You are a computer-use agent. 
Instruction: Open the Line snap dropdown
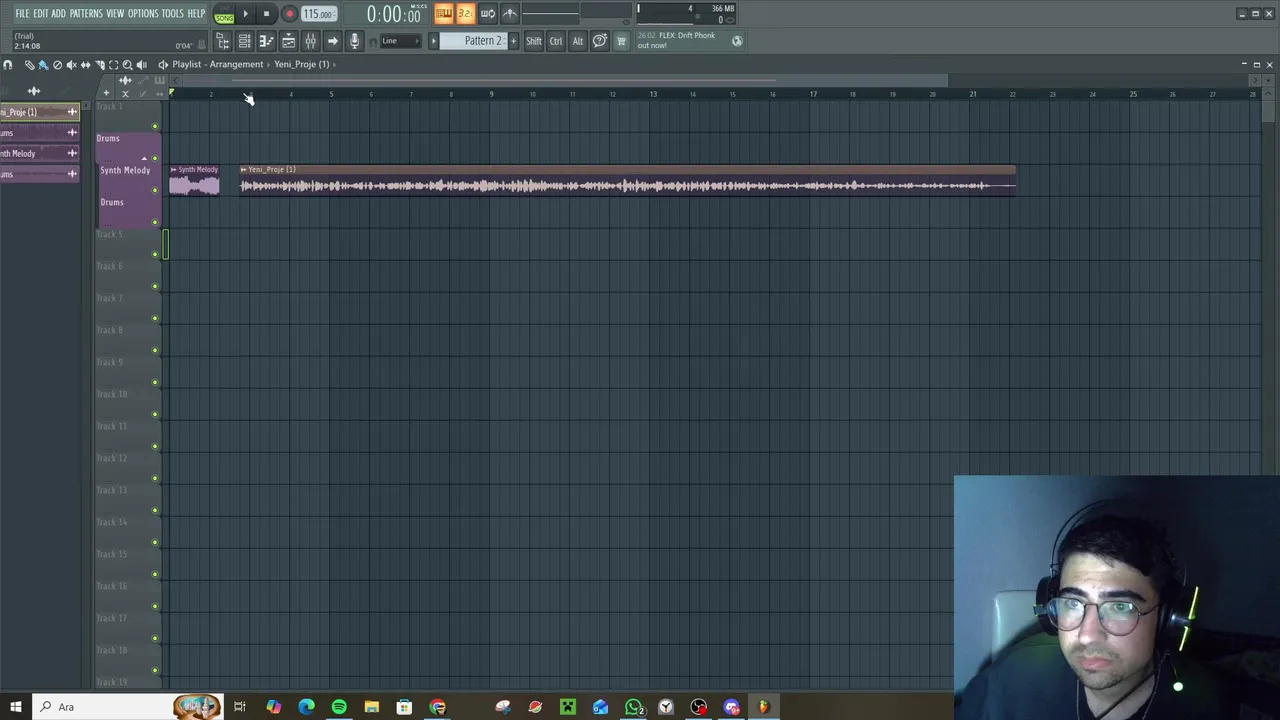(401, 41)
